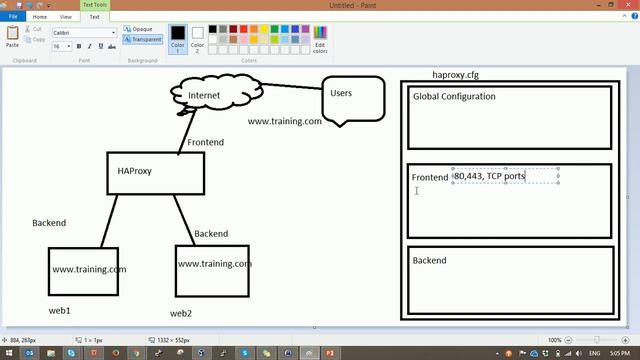The width and height of the screenshot is (640, 360).
Task: Click the 5:05 PM taskbar clock
Action: click(620, 353)
